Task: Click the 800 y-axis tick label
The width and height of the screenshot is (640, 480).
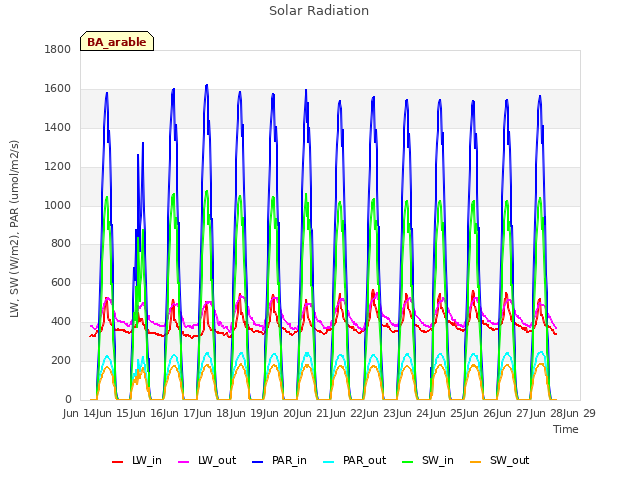Action: click(x=61, y=244)
